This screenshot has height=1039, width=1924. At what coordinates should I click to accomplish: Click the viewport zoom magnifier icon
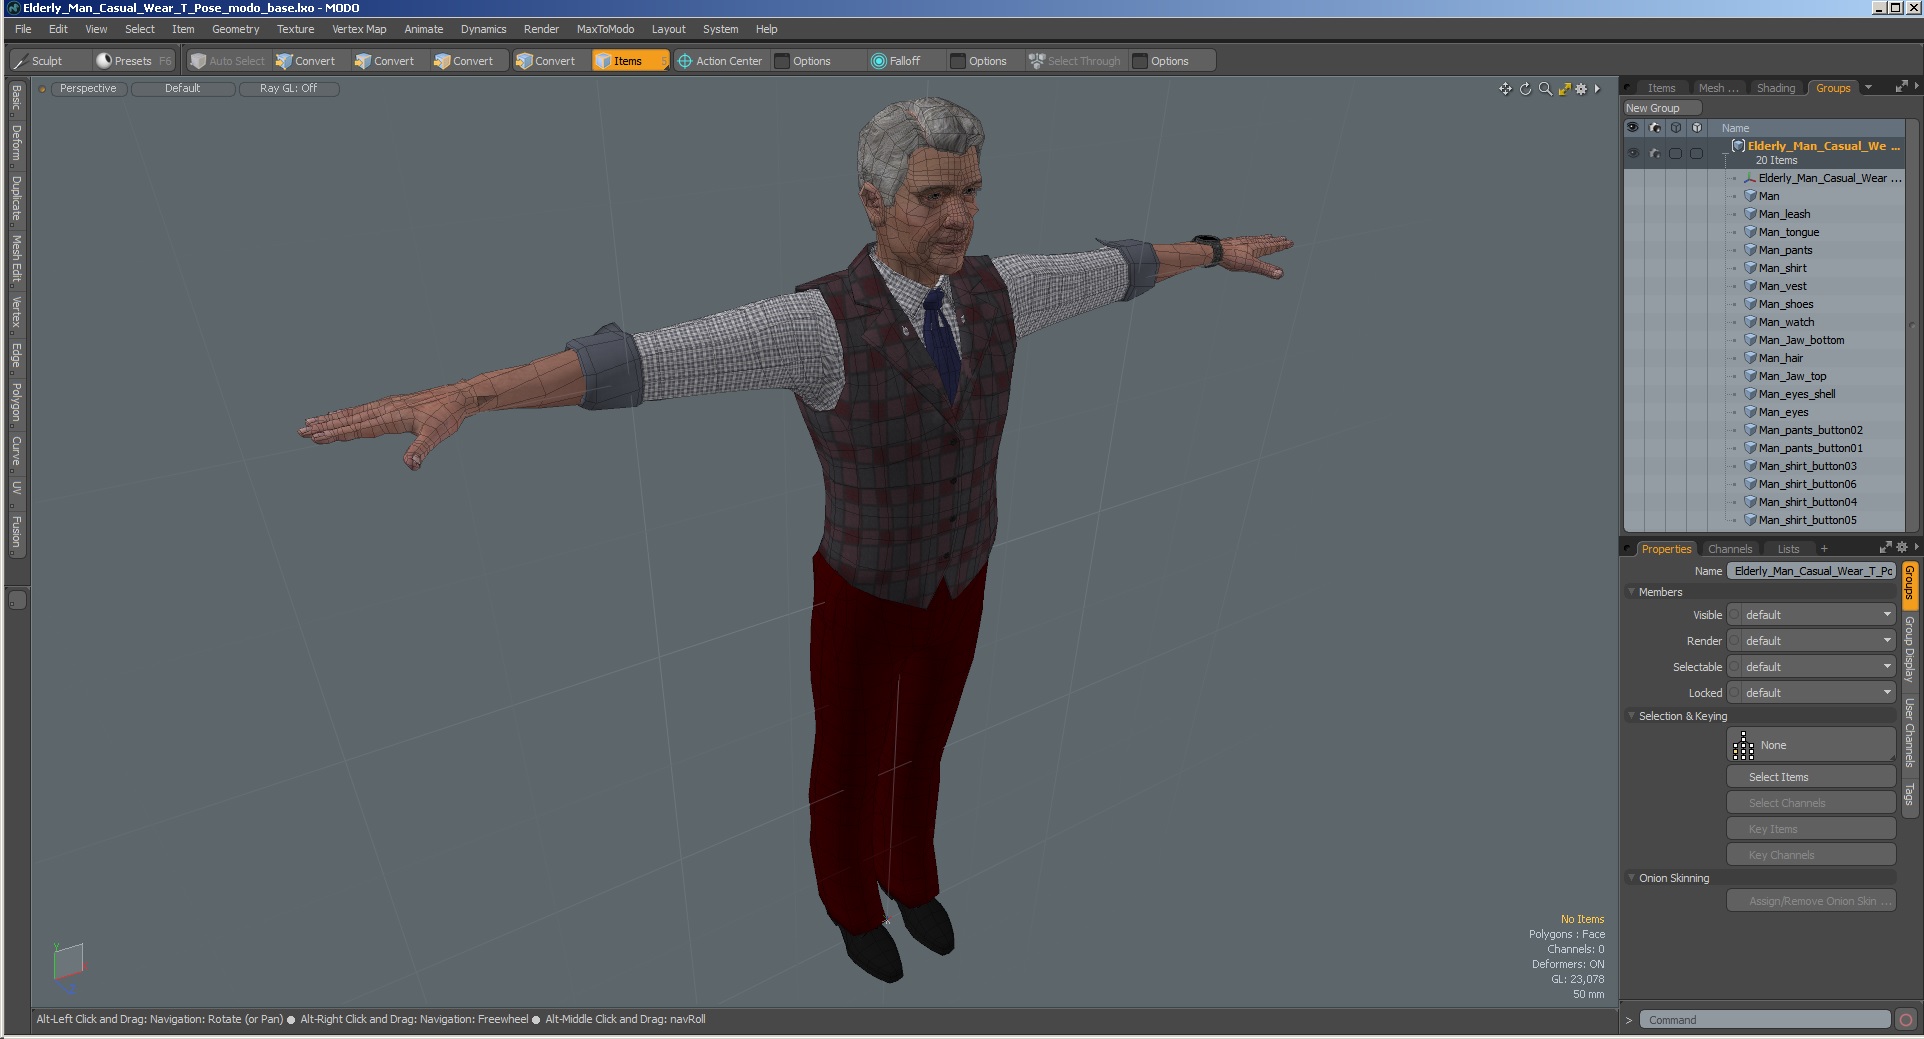1545,89
